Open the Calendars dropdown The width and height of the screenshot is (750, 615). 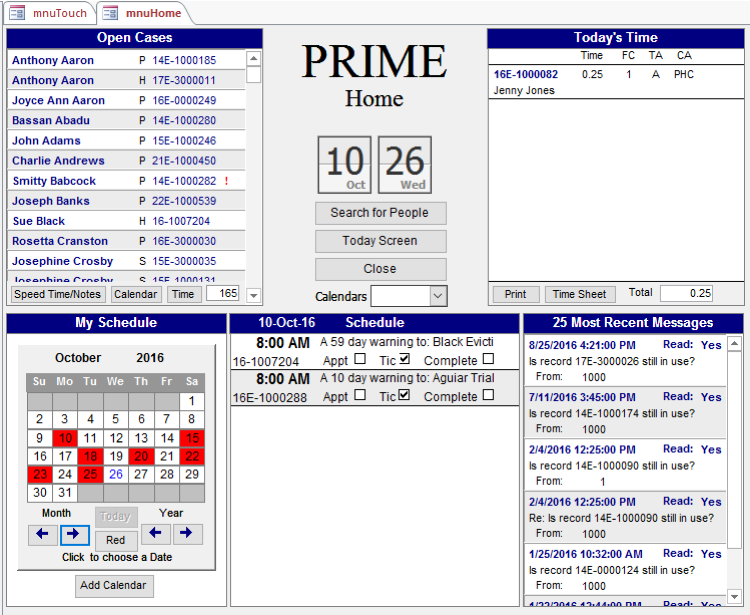coord(437,296)
